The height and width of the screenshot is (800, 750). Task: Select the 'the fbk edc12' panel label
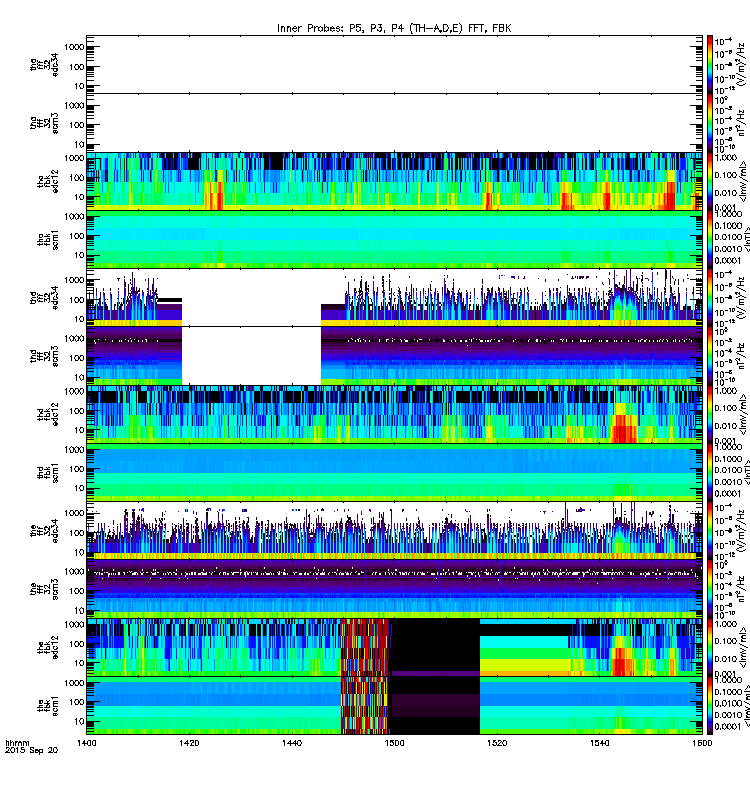[48, 647]
